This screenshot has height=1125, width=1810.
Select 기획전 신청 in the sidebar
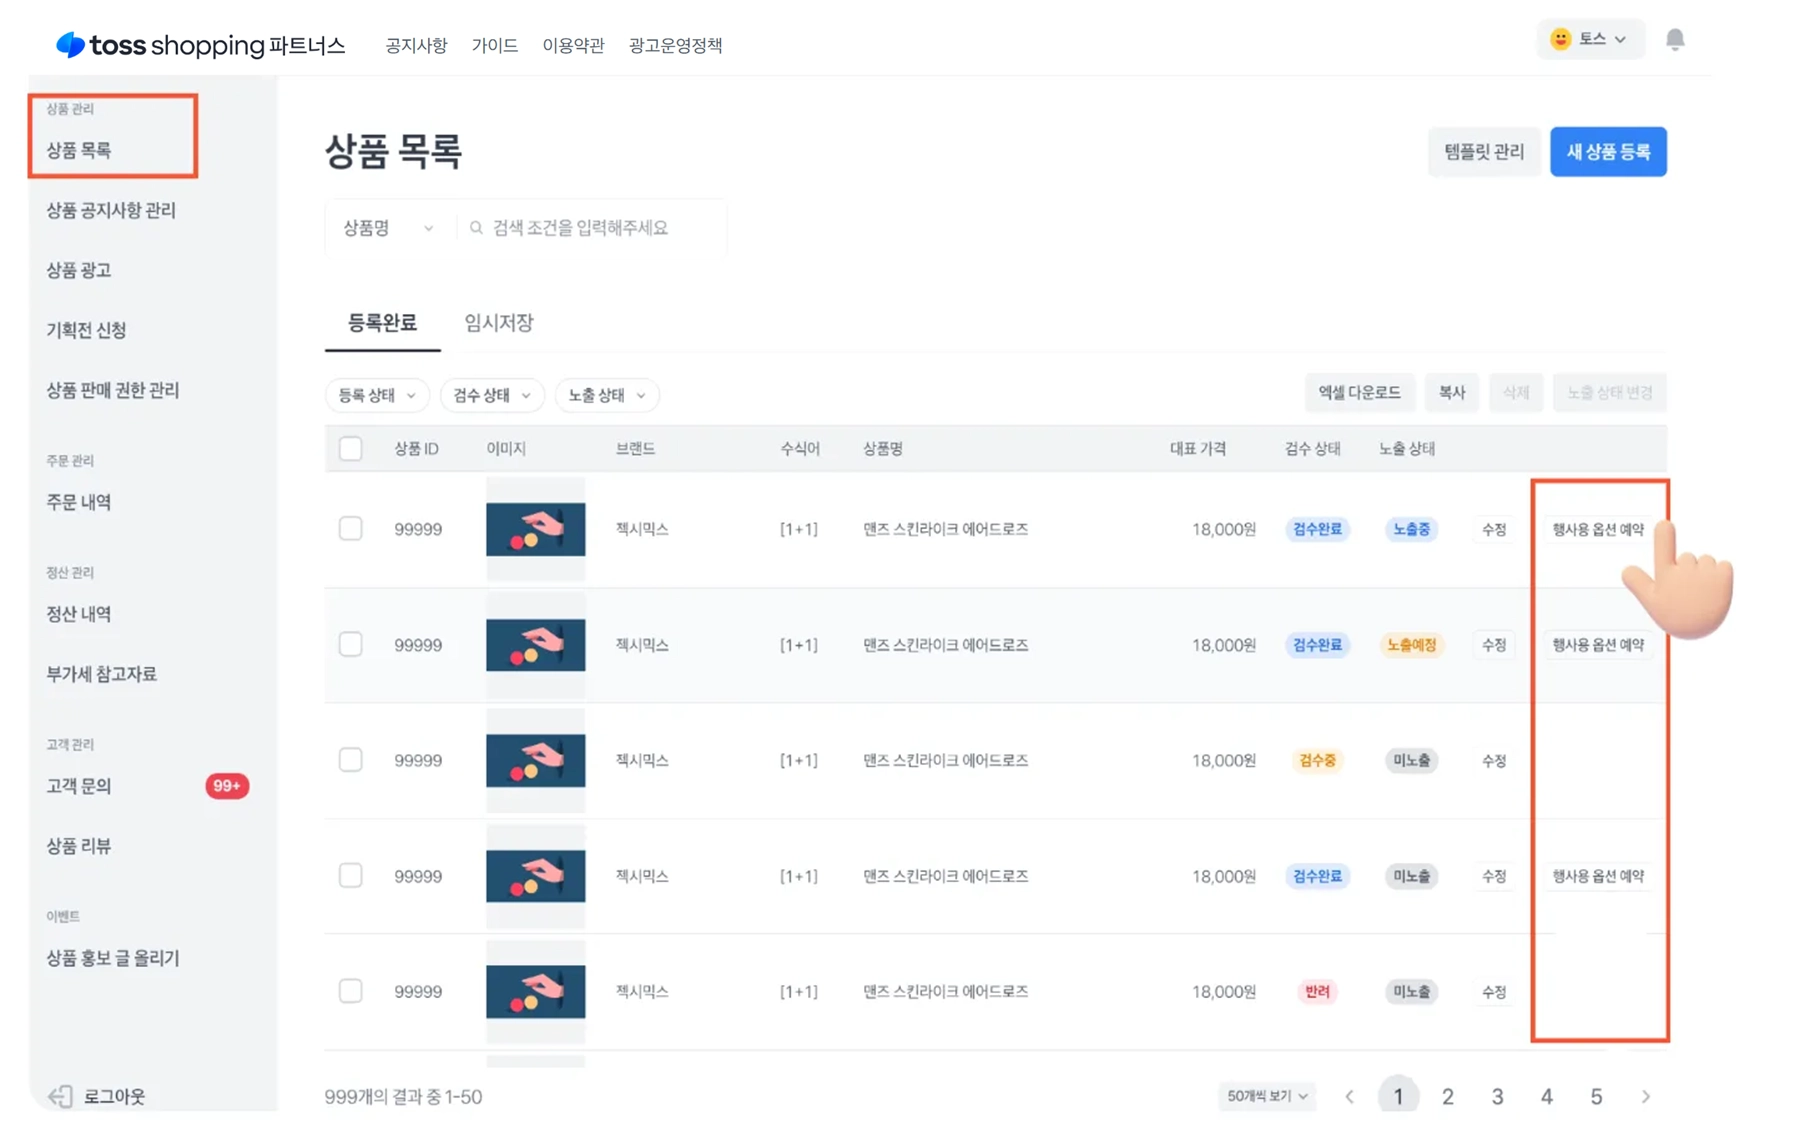(86, 330)
